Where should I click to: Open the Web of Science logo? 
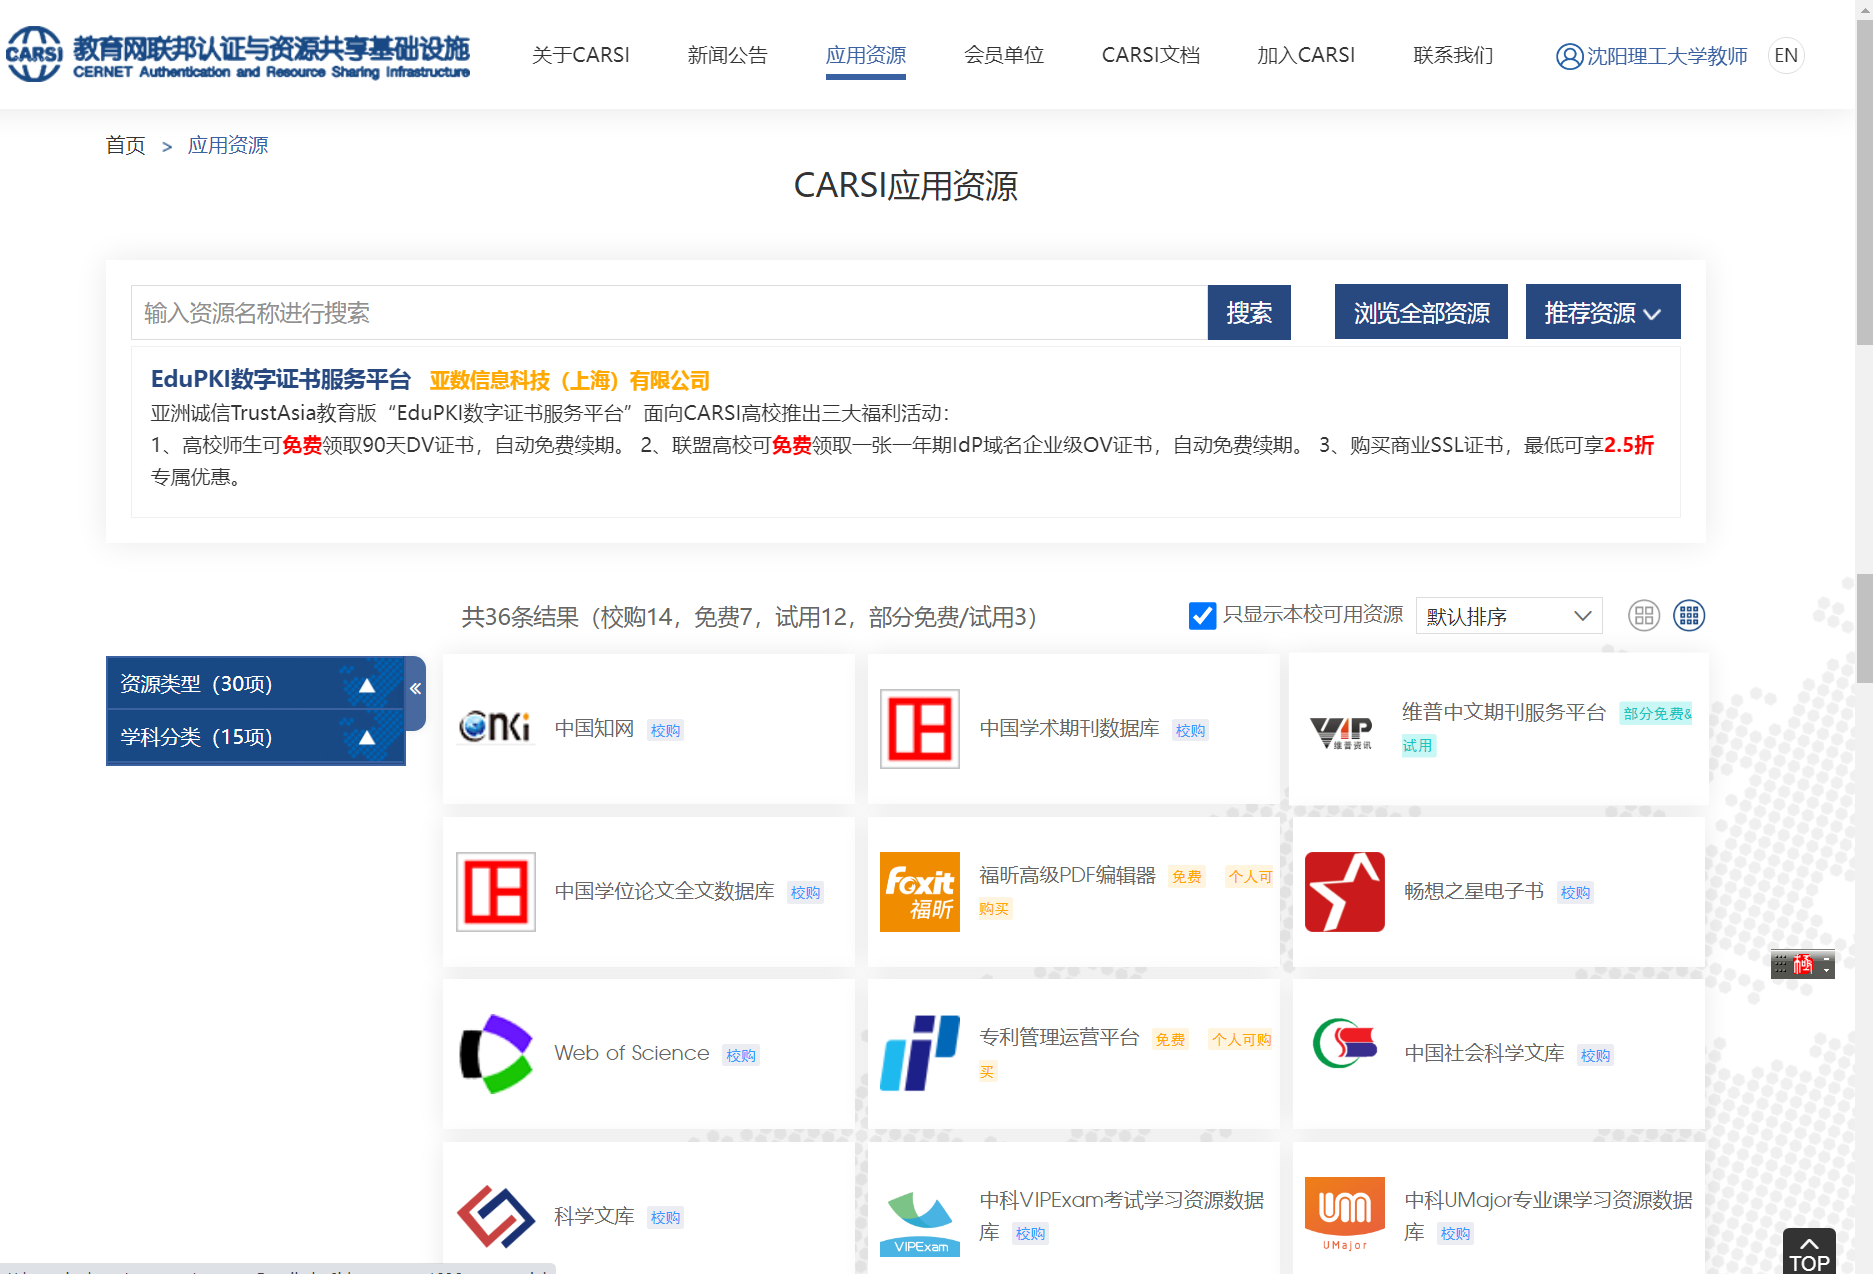coord(496,1054)
